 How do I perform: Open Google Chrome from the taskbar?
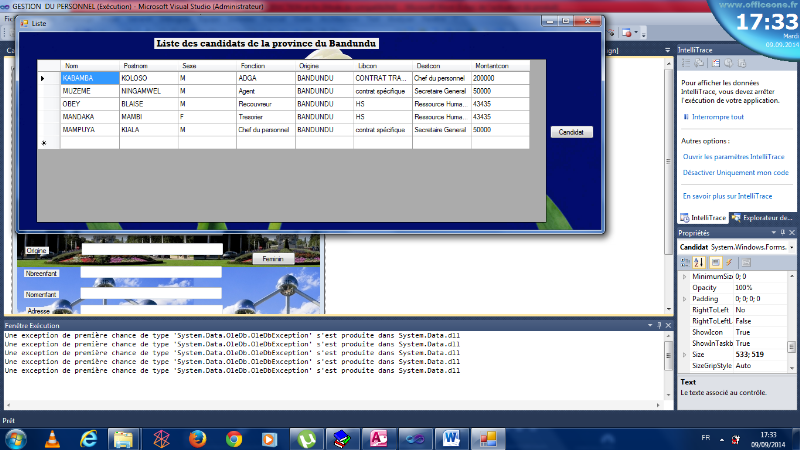tap(234, 439)
